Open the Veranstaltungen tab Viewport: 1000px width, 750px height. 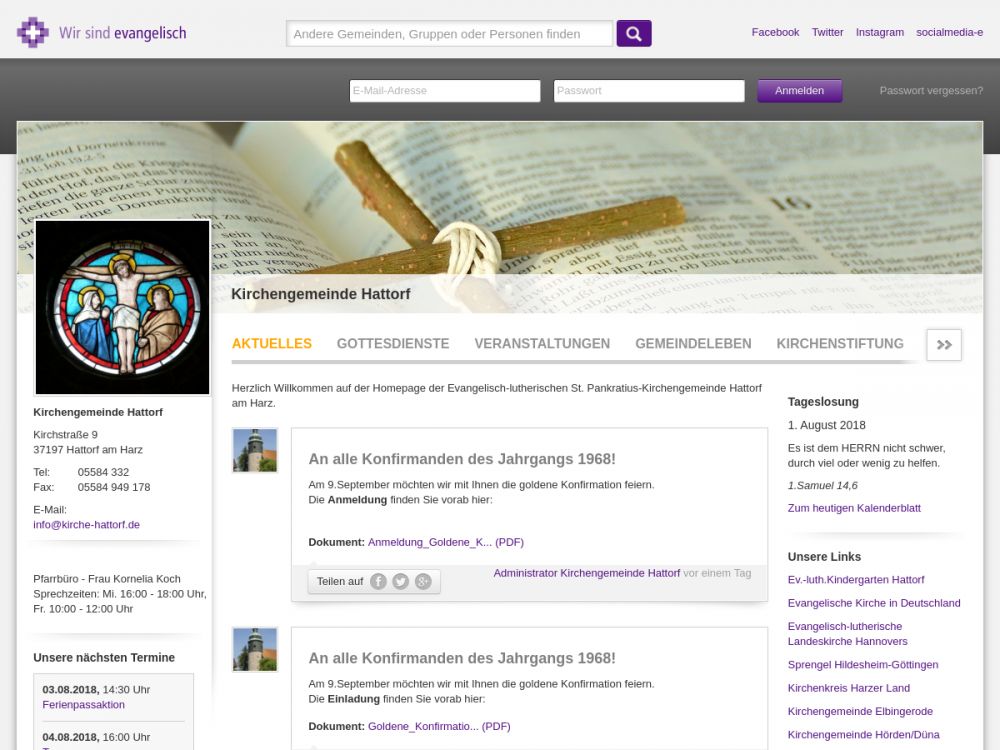[x=542, y=343]
